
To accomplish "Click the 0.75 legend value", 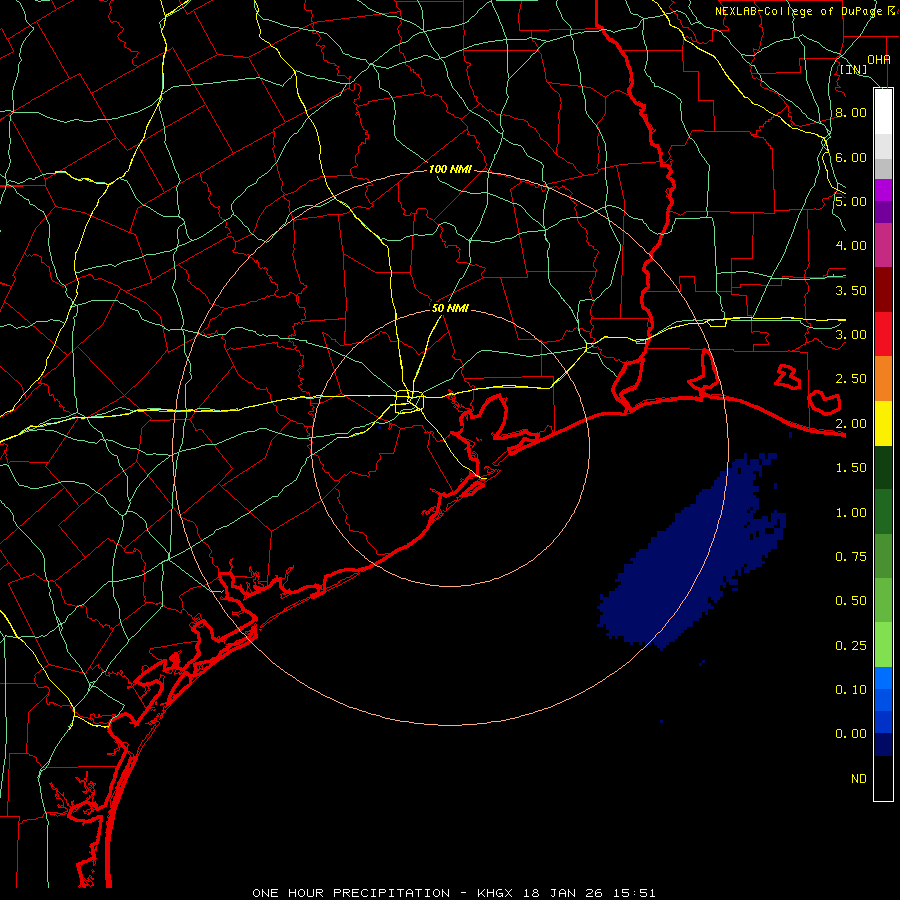I will click(851, 557).
